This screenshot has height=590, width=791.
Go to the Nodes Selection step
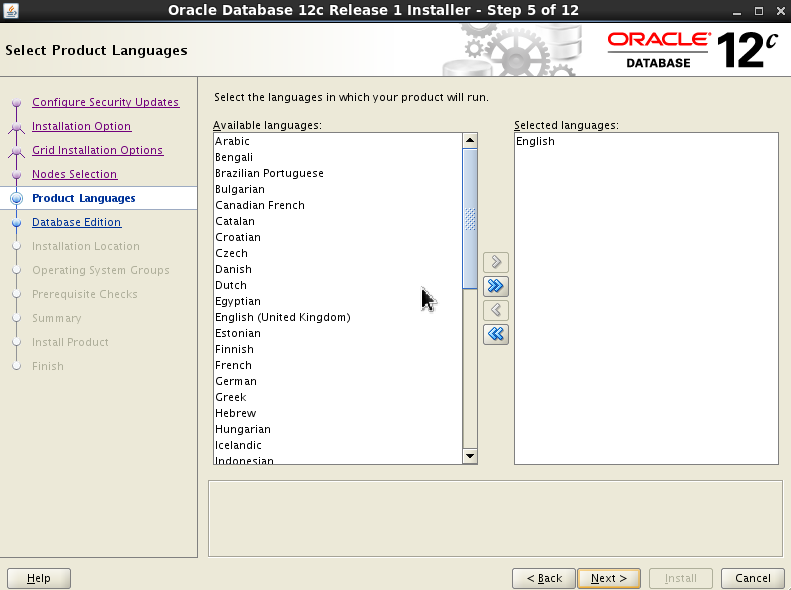tap(74, 174)
